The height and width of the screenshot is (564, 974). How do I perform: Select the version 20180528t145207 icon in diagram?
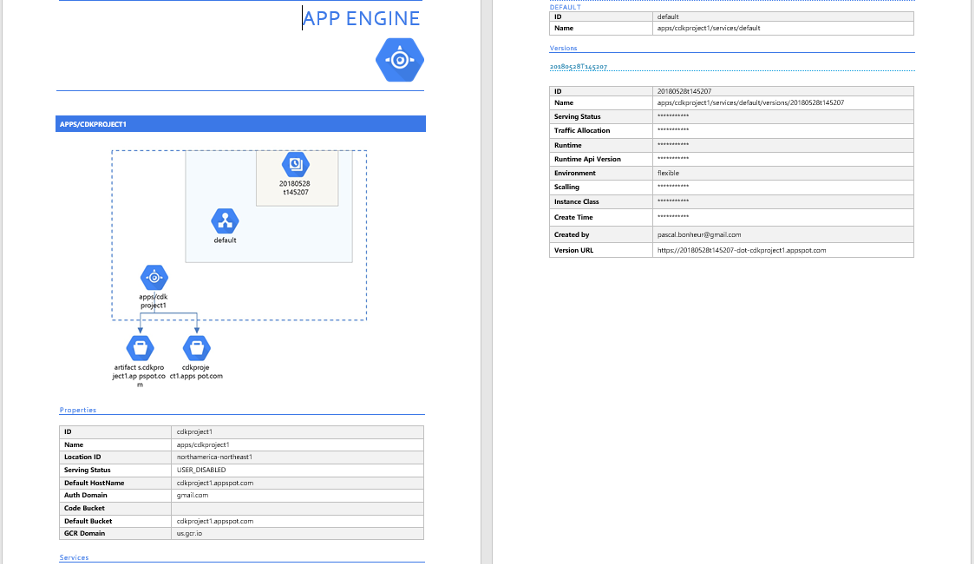click(x=296, y=164)
